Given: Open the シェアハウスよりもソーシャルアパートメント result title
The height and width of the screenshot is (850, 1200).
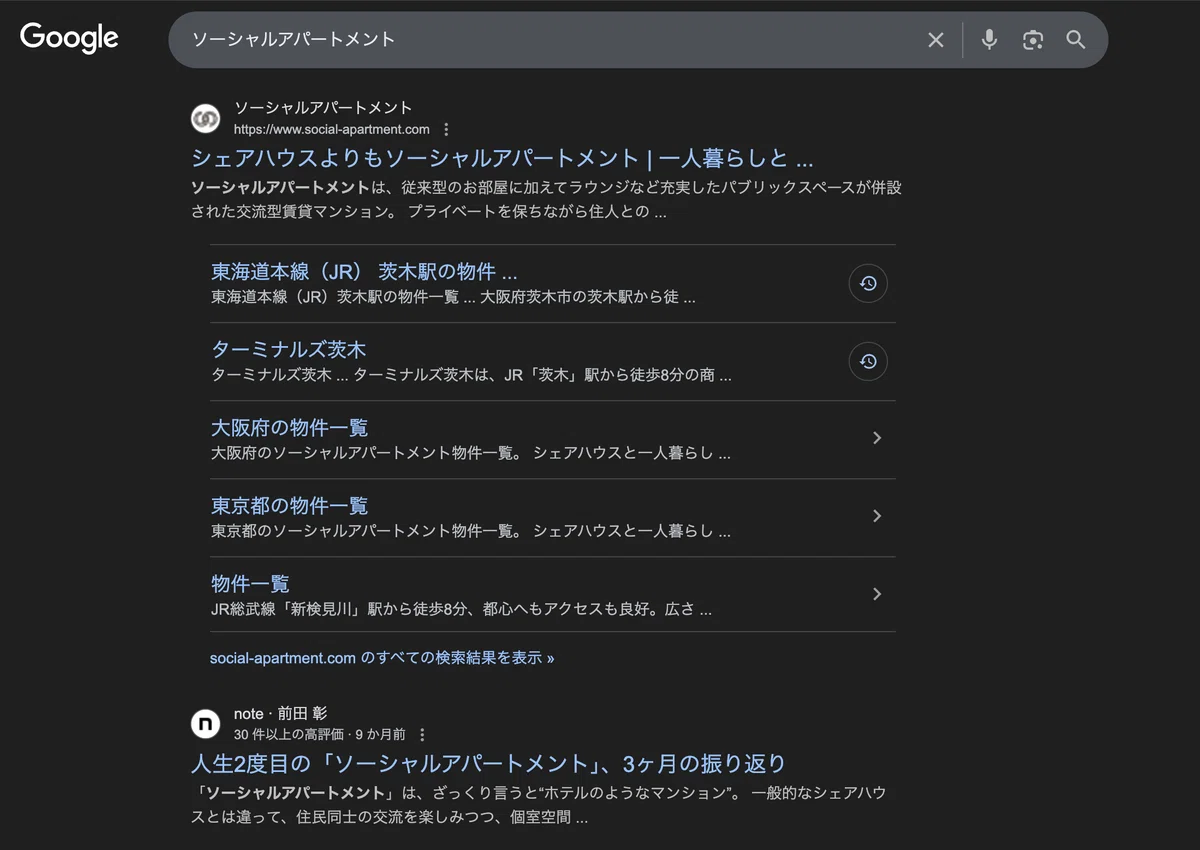Looking at the screenshot, I should point(502,158).
